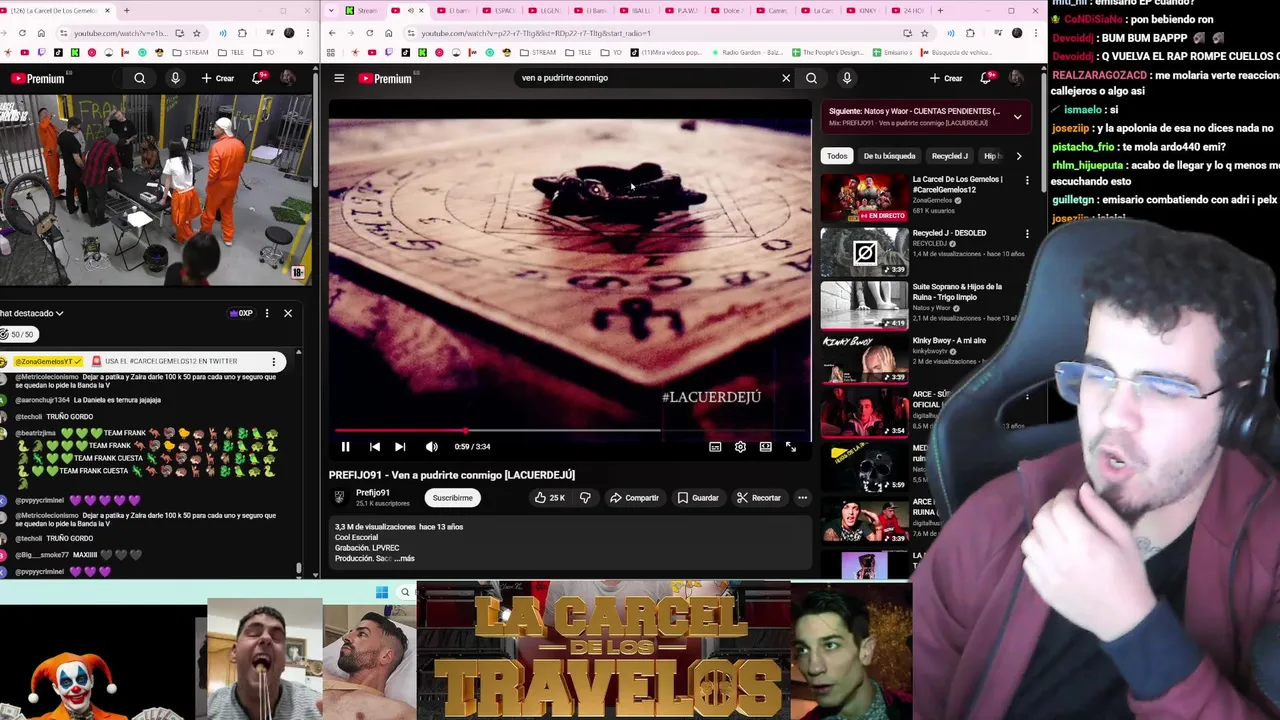Open options for 'La Carcel De Los Gemelos' recommendation

tap(1027, 181)
